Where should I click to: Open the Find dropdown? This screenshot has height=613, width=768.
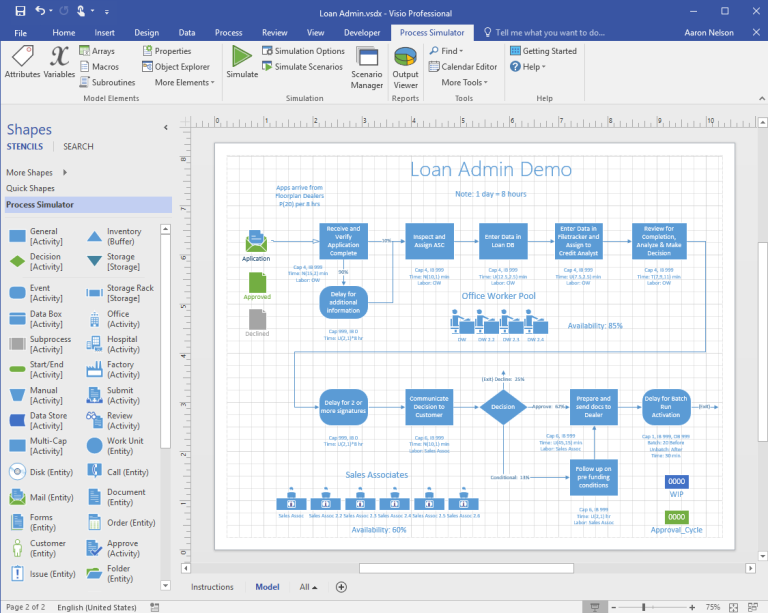(x=446, y=51)
